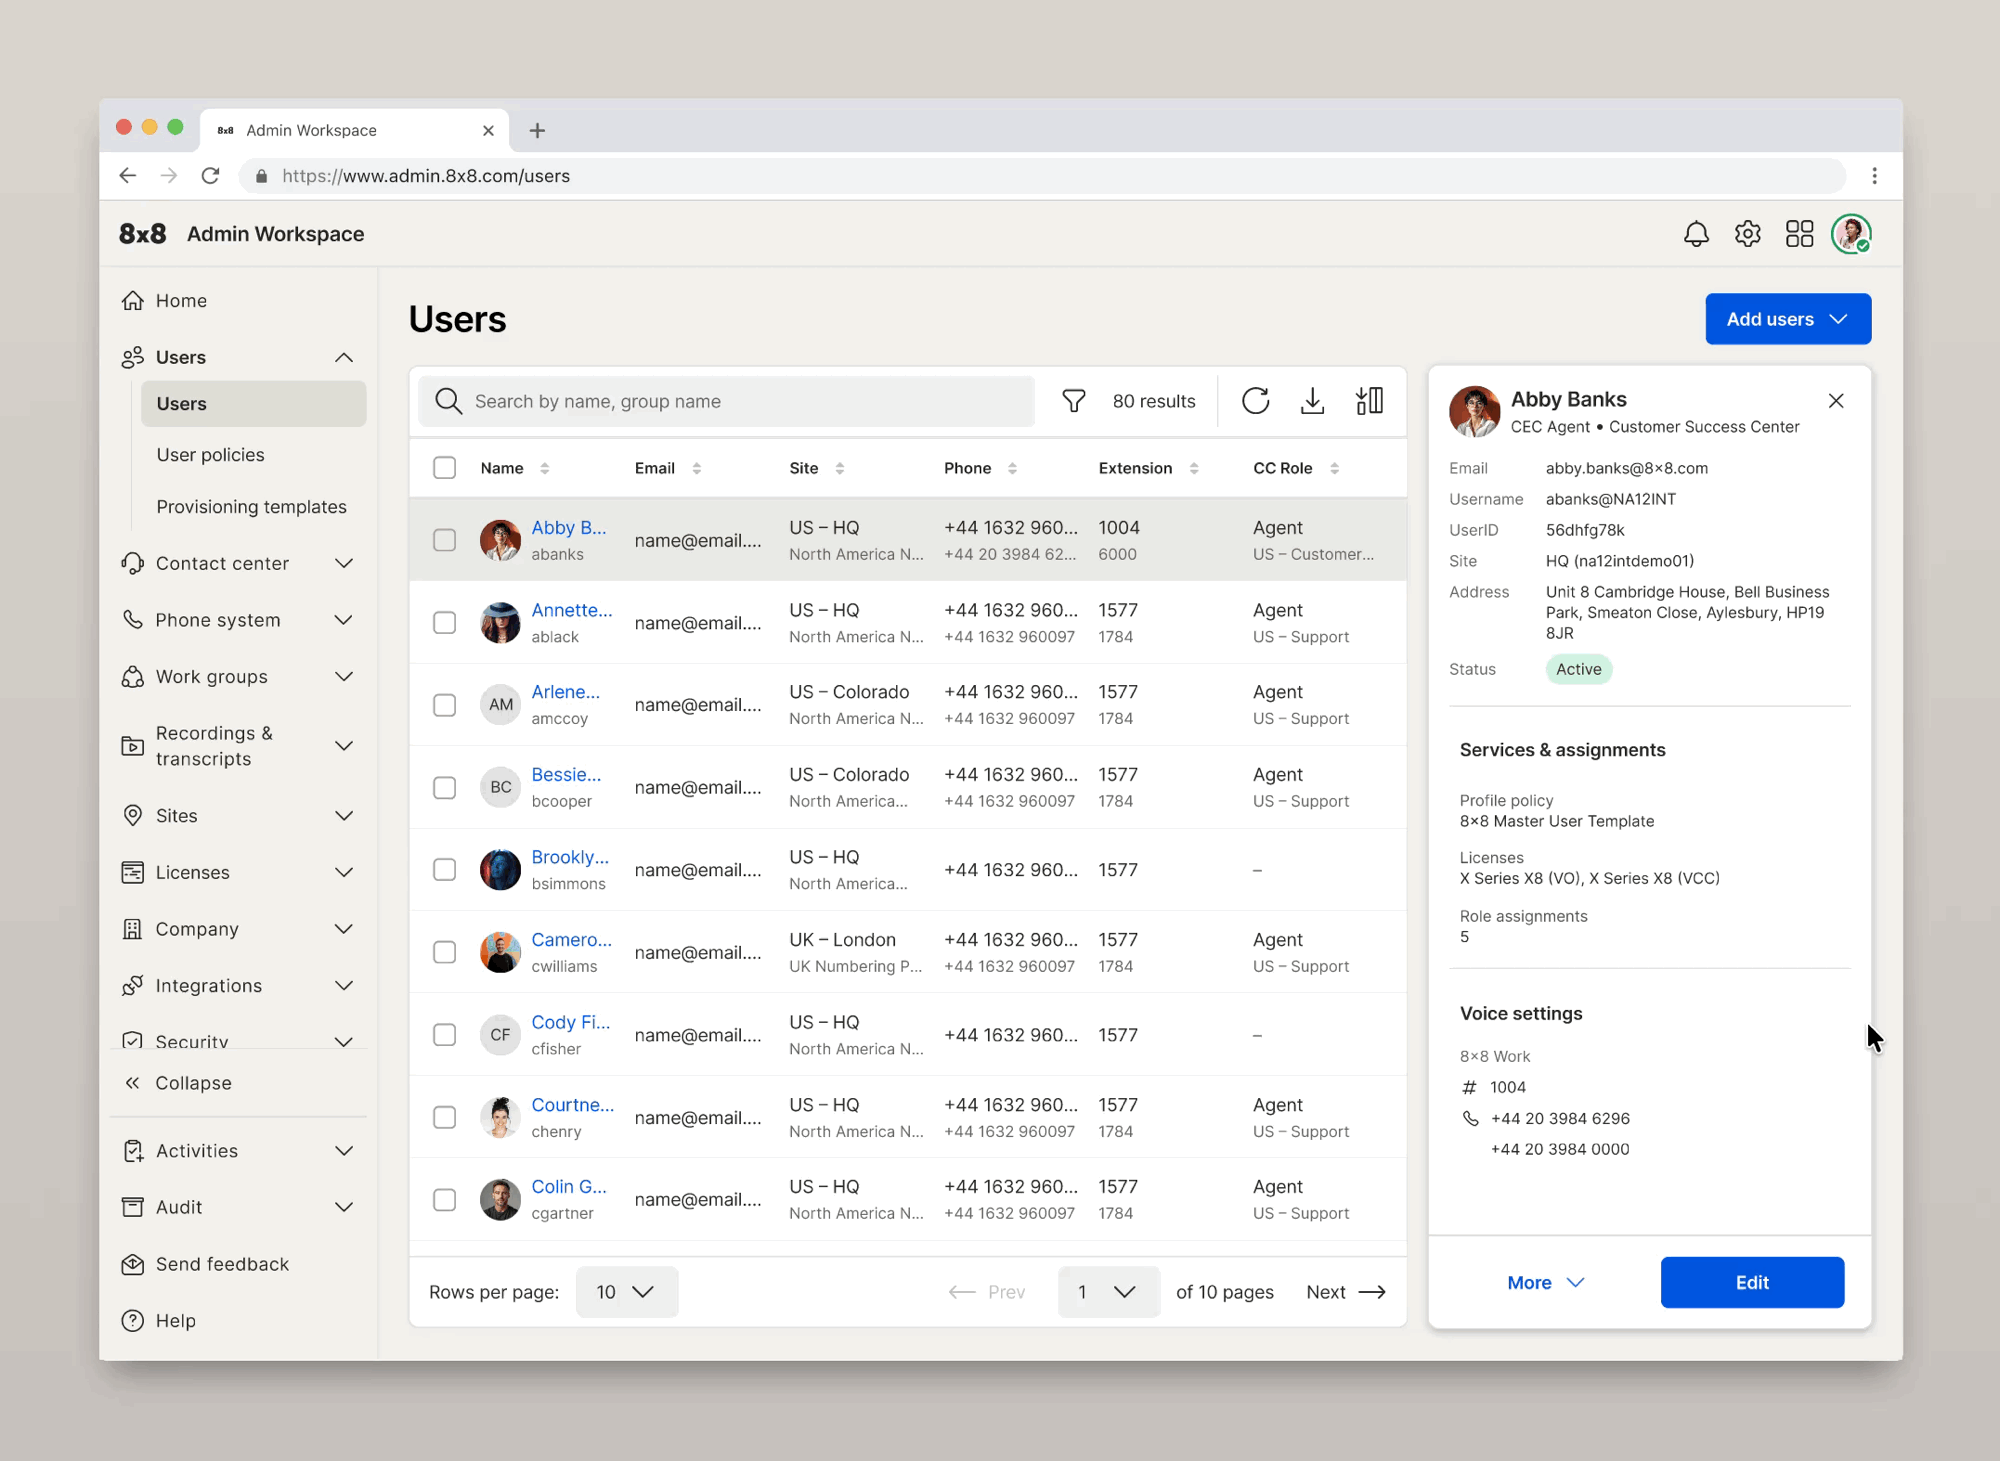Viewport: 2000px width, 1461px height.
Task: Open the notifications bell
Action: point(1696,234)
